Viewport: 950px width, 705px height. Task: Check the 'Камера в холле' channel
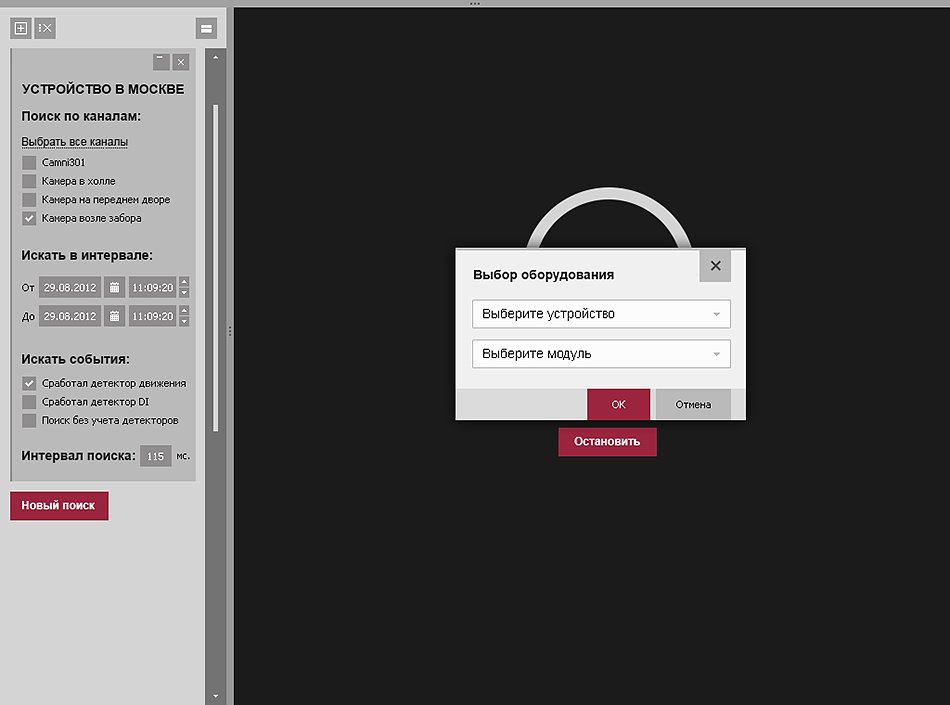point(29,181)
